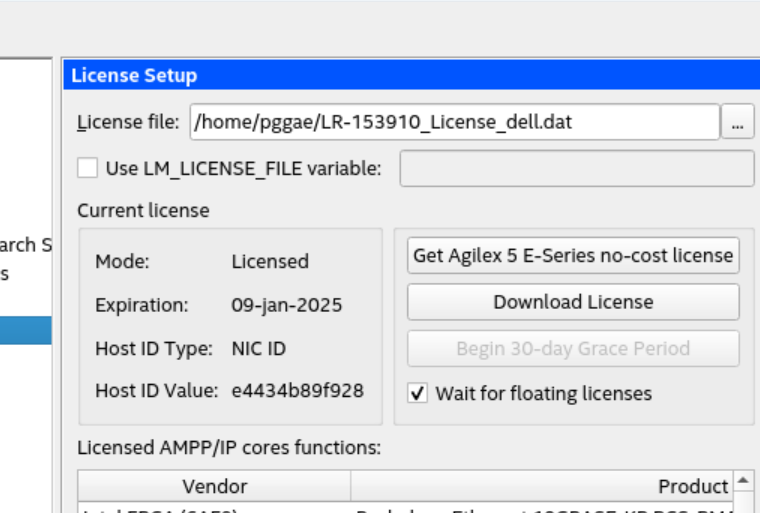
Task: Click the License file path field
Action: click(454, 122)
